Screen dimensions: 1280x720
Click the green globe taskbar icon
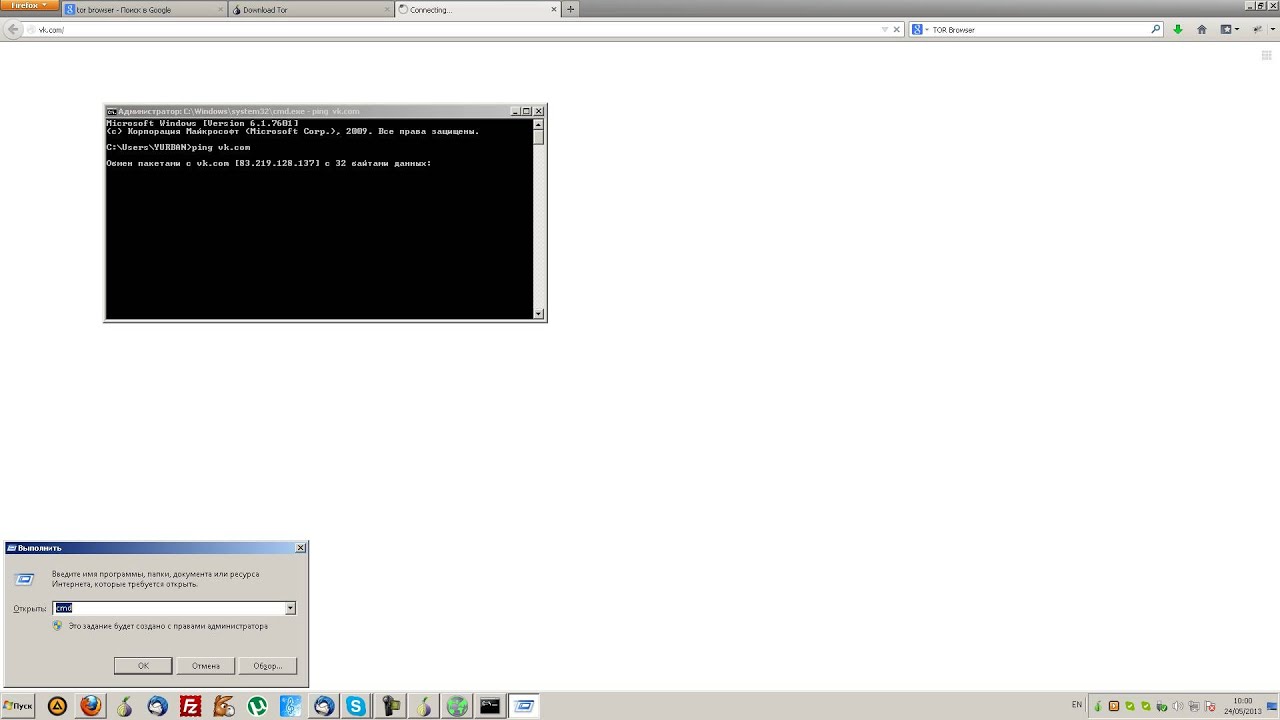point(457,706)
